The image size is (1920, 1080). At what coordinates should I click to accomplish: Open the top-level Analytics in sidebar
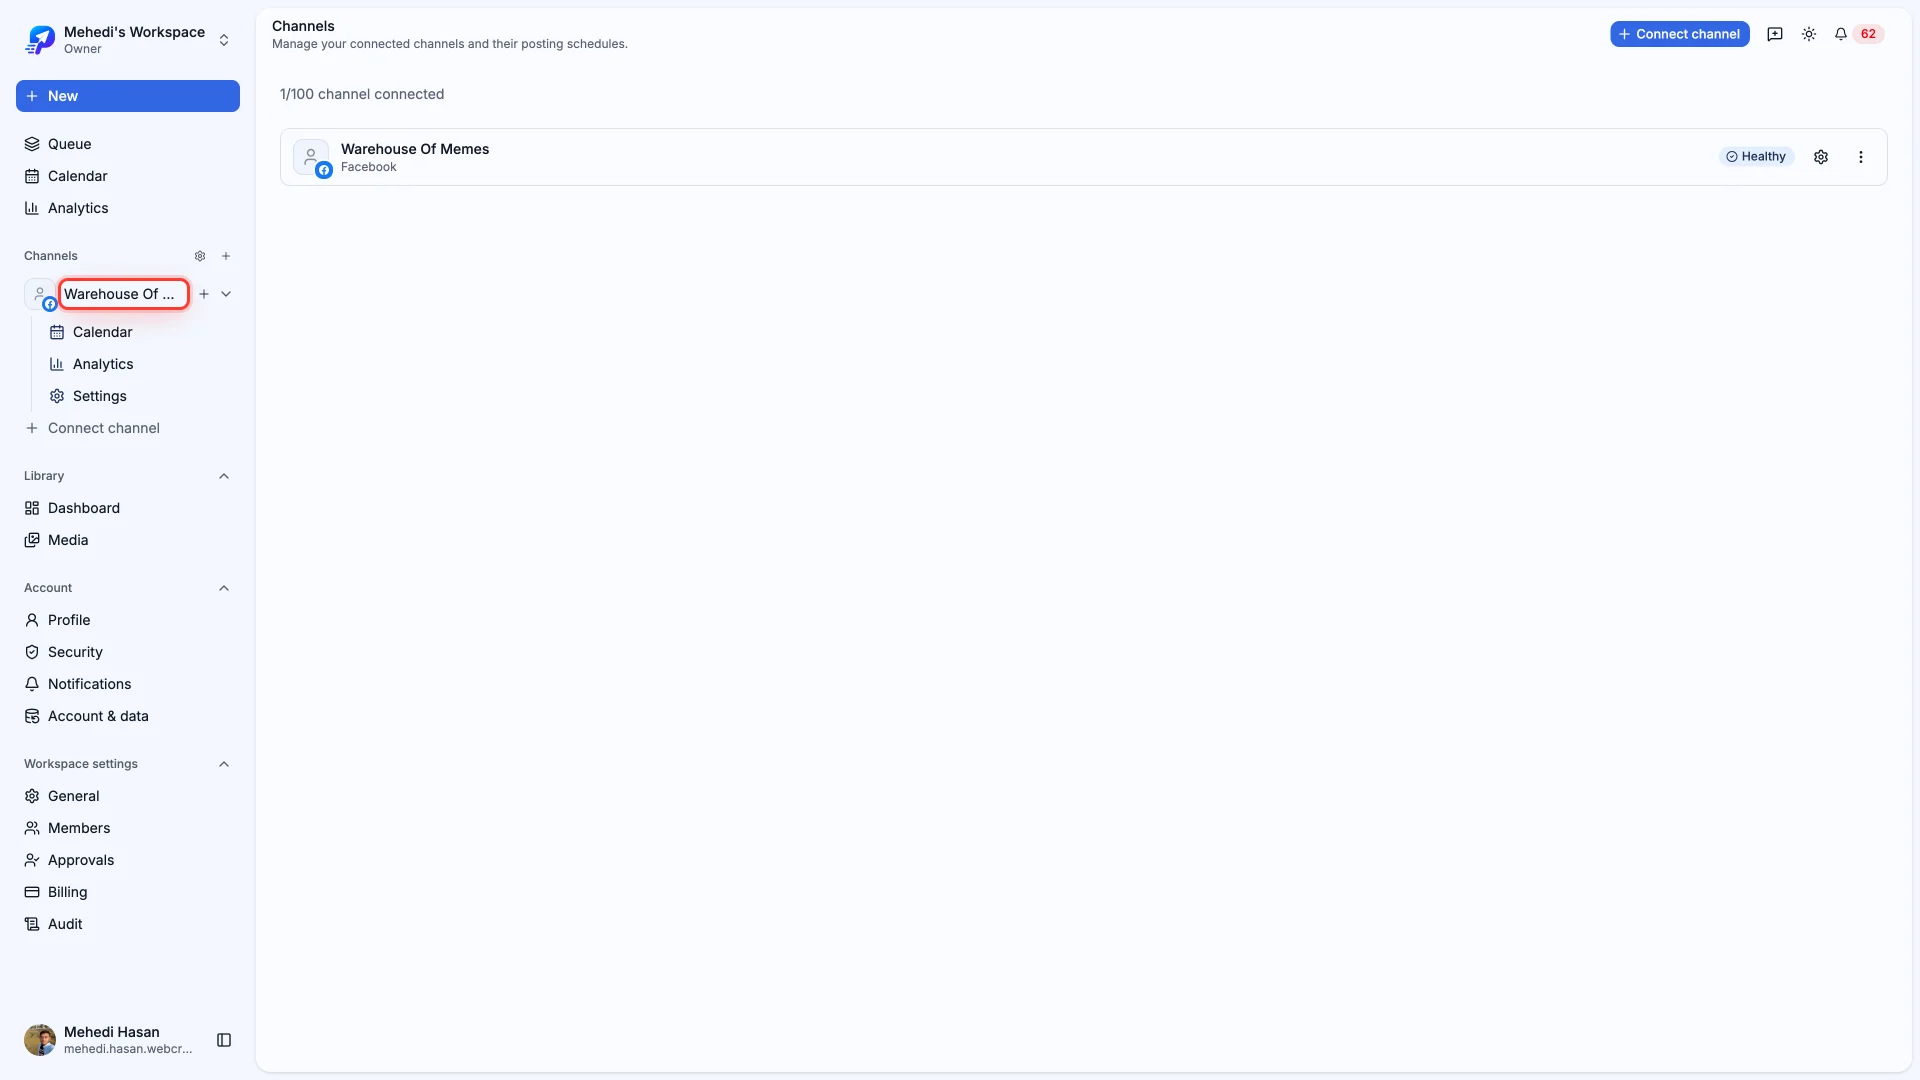point(128,208)
